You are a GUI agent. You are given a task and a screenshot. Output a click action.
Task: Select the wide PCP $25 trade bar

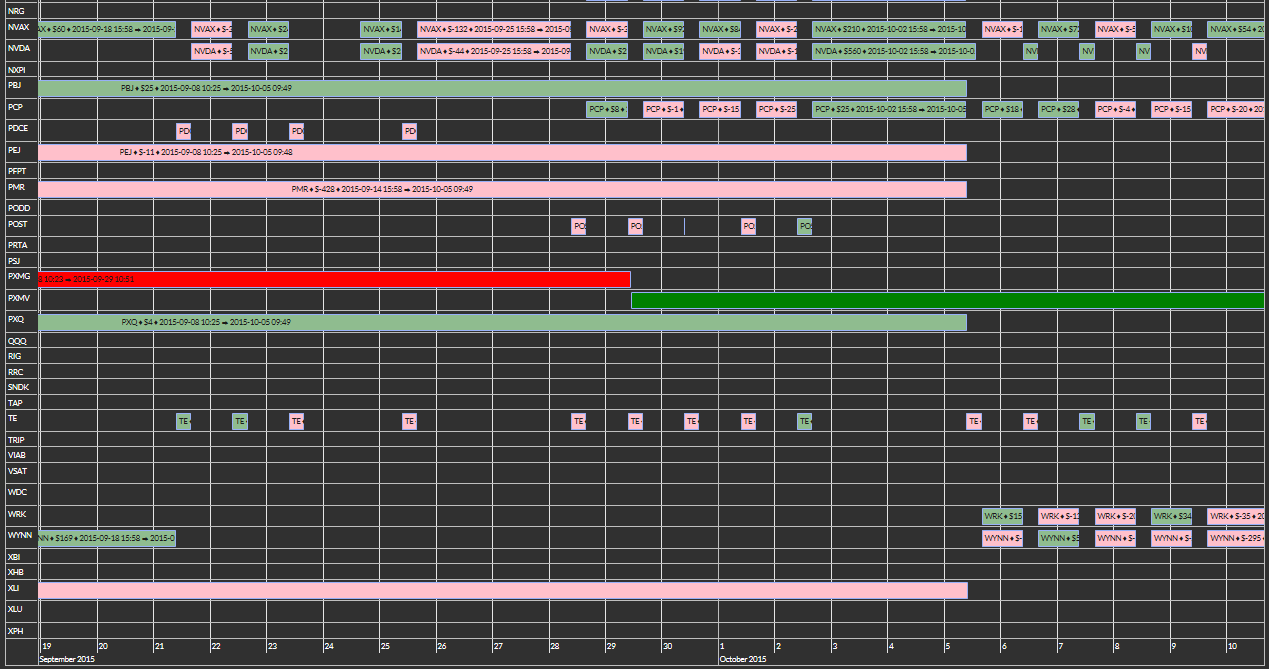[890, 109]
